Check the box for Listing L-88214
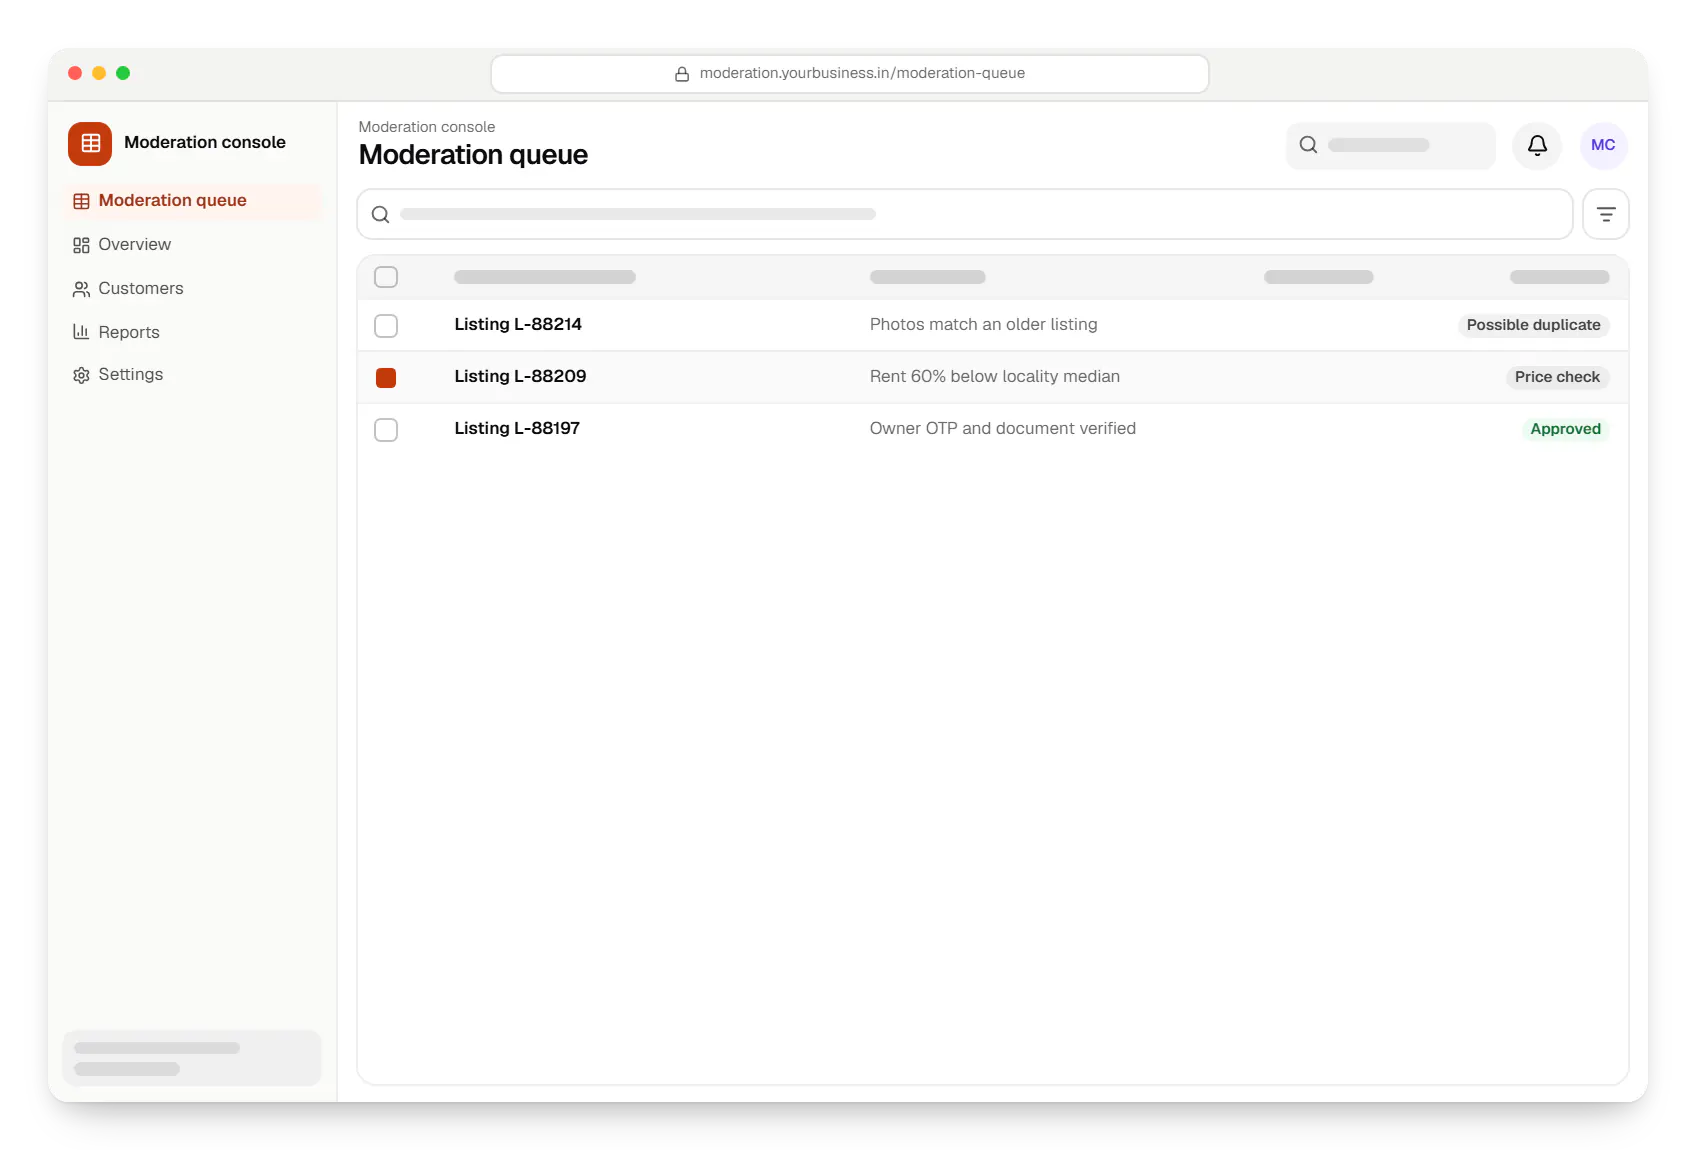The width and height of the screenshot is (1696, 1150). pos(386,325)
